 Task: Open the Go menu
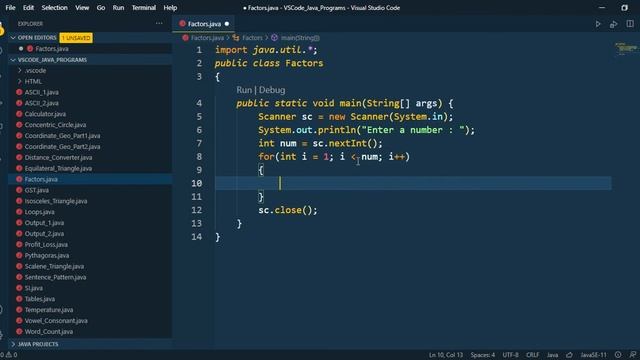tap(101, 8)
